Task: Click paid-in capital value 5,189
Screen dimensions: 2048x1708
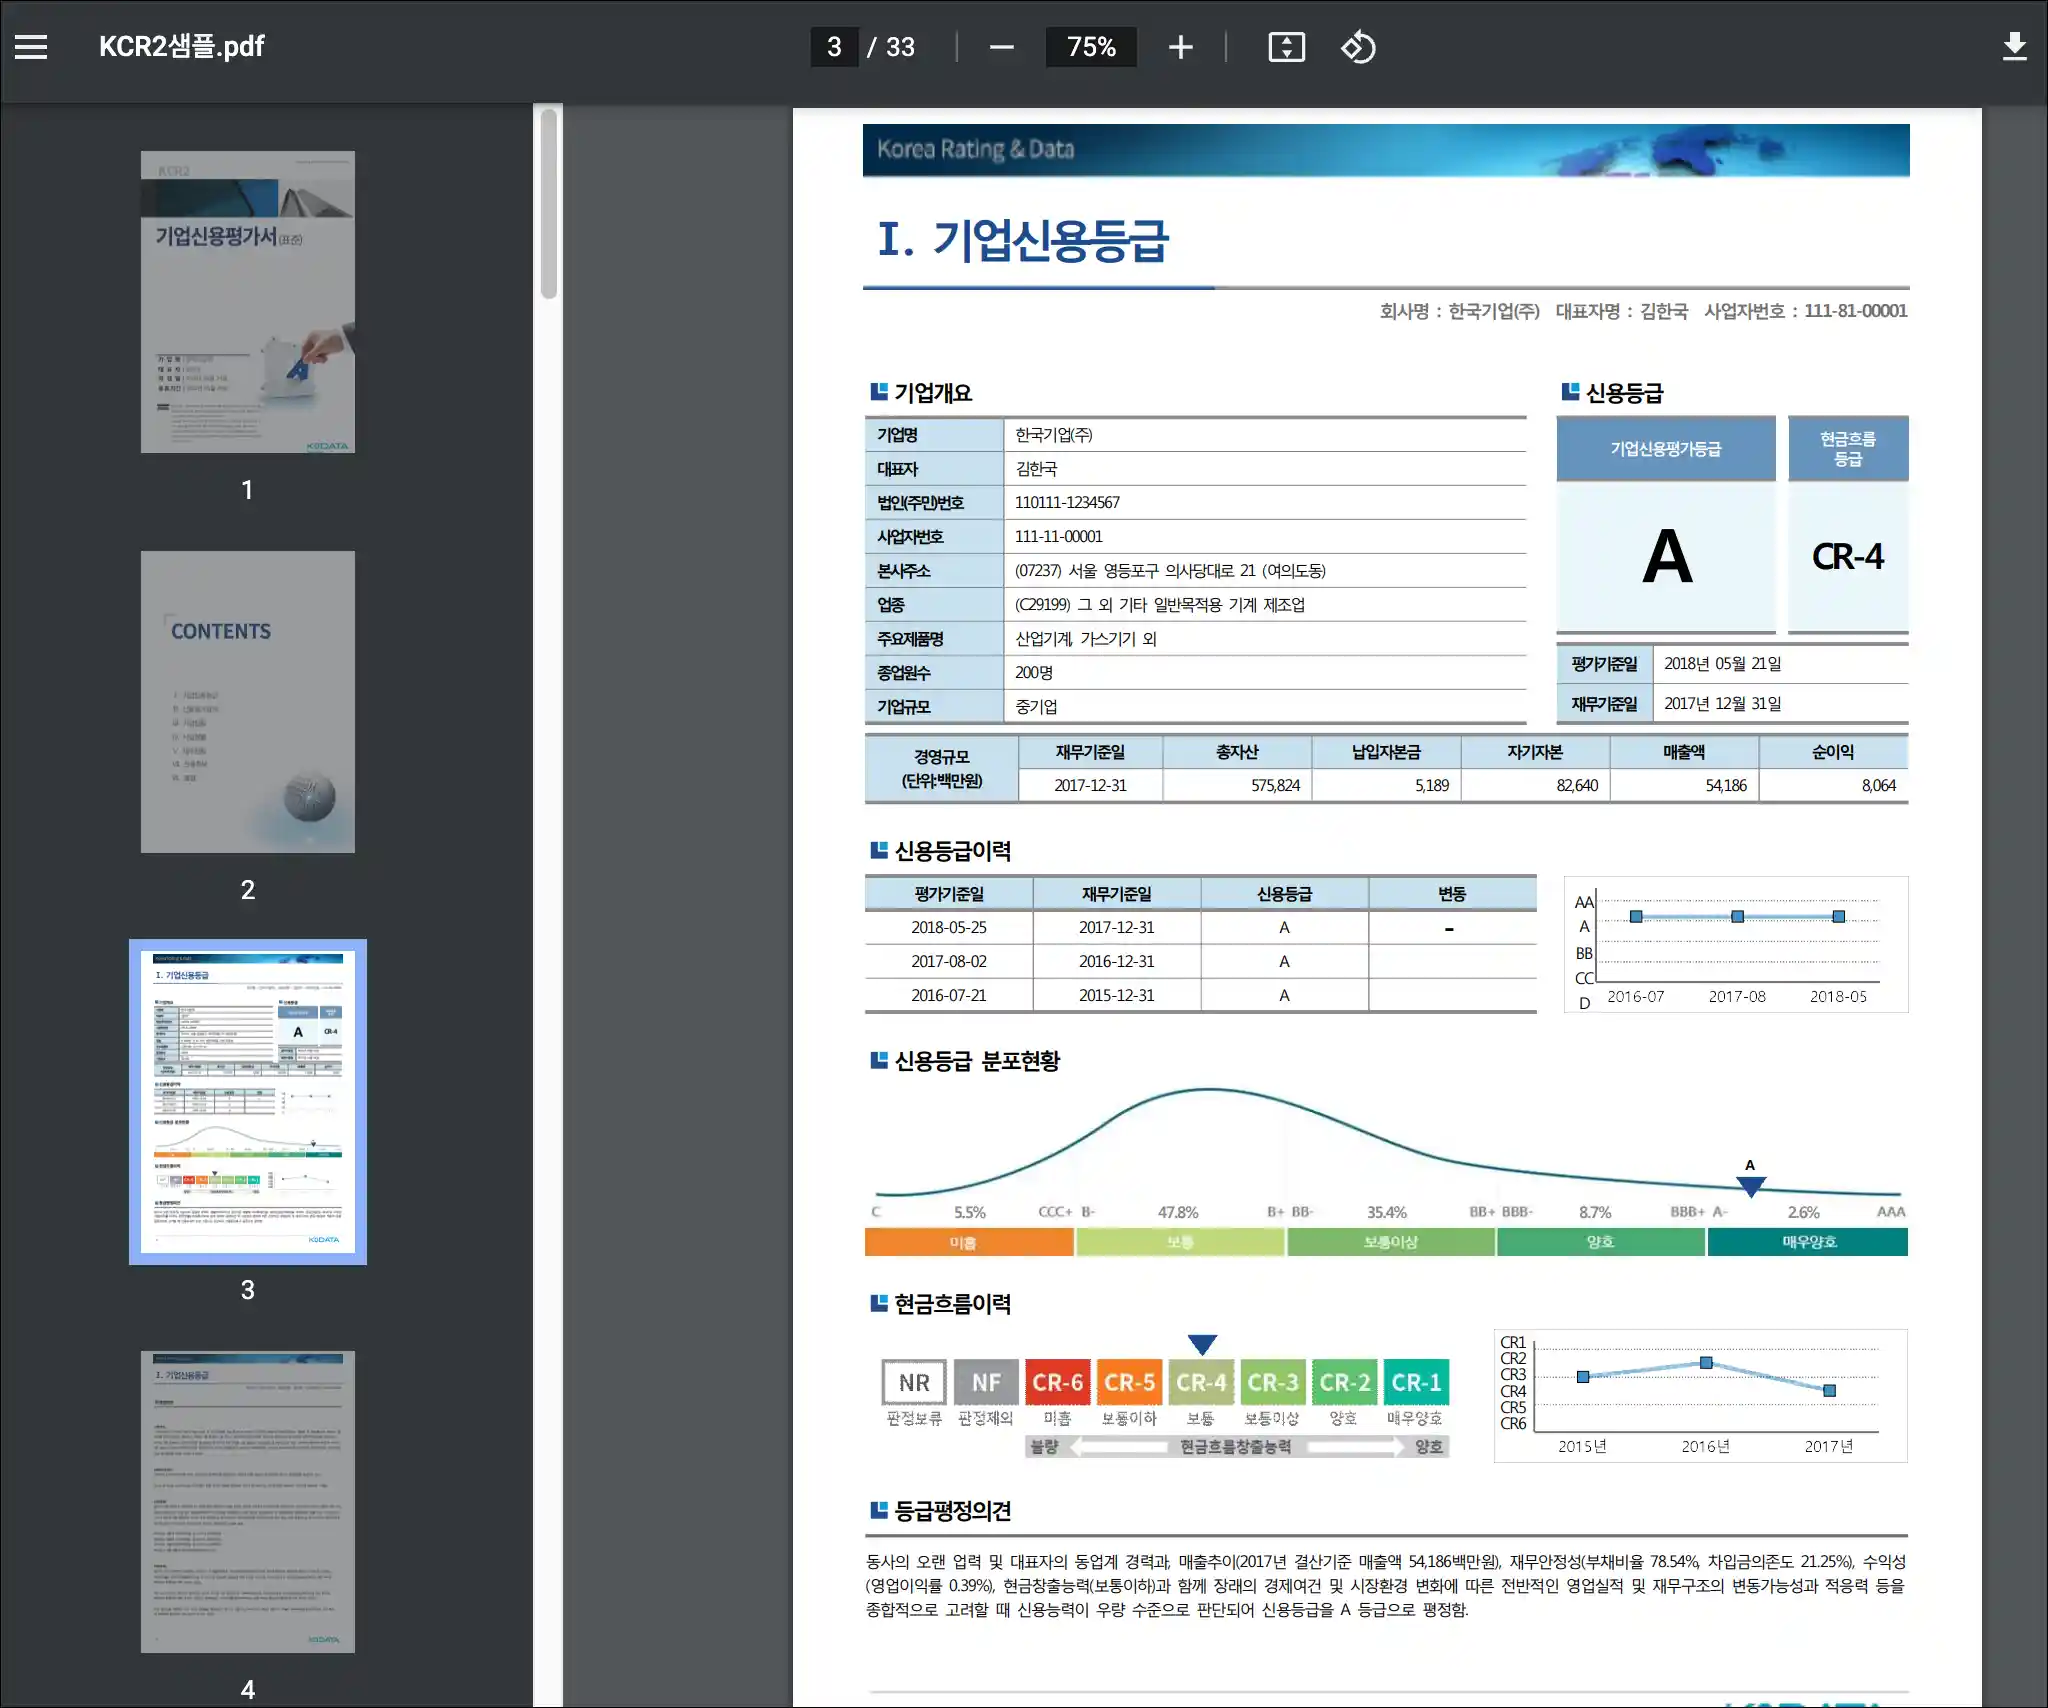Action: 1432,786
